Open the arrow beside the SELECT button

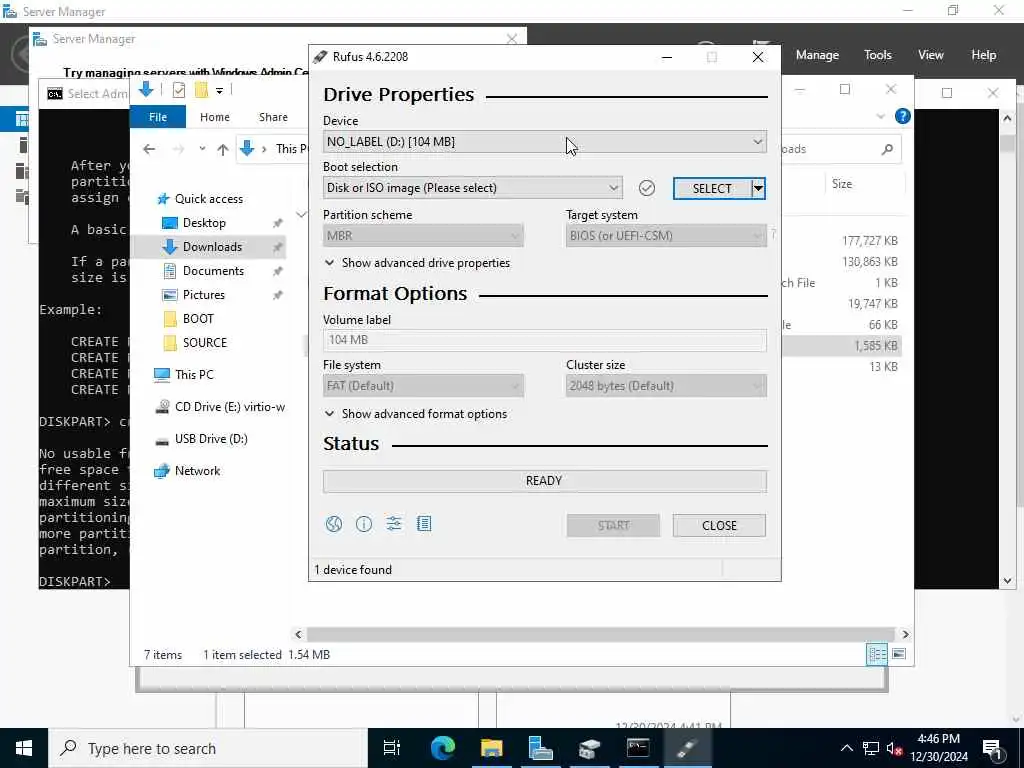coord(758,189)
